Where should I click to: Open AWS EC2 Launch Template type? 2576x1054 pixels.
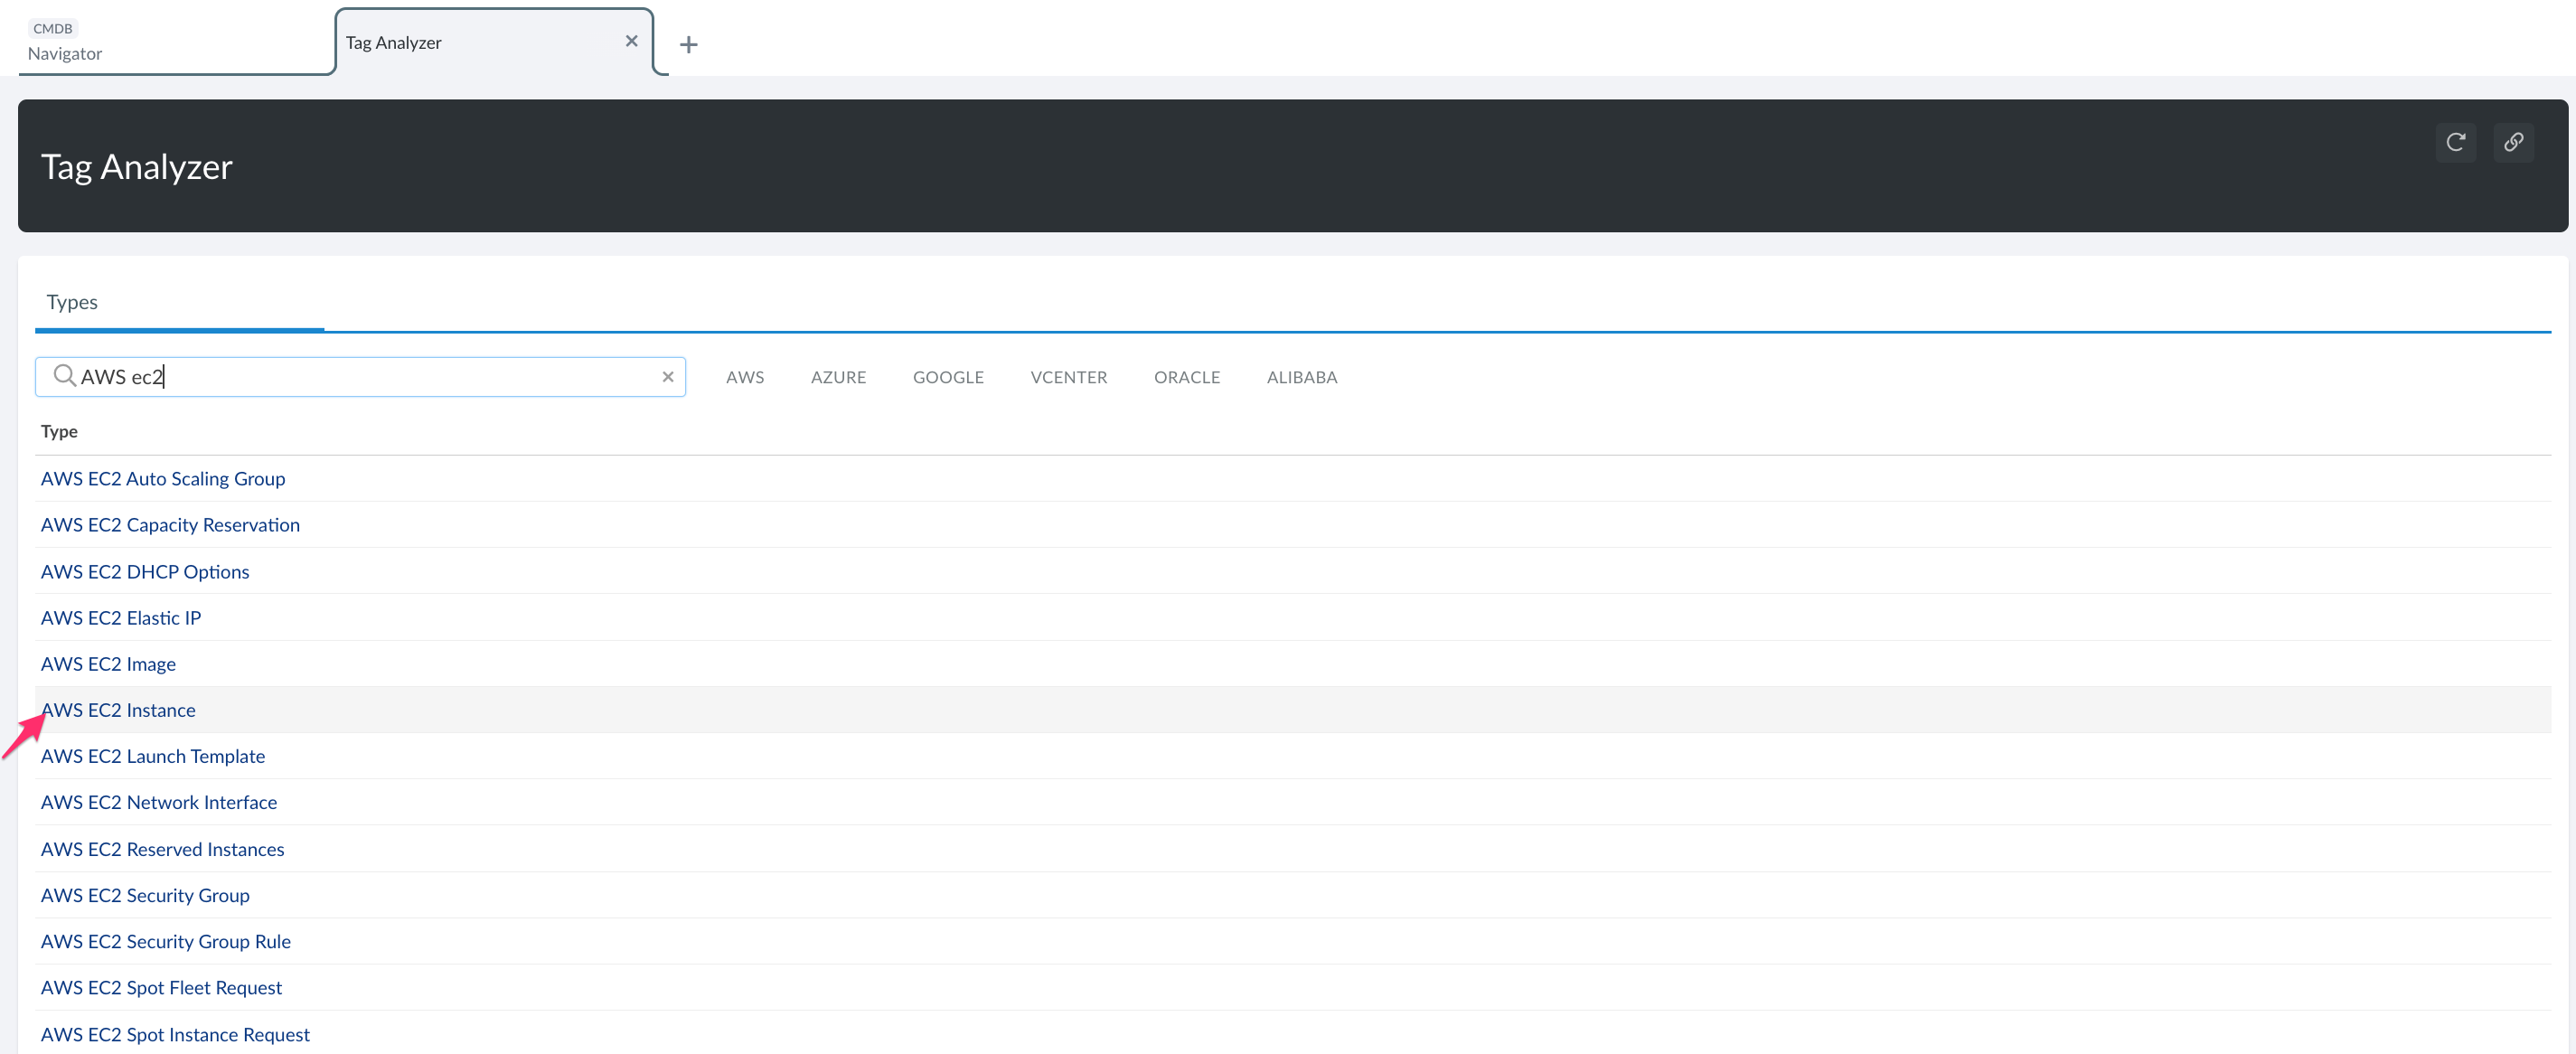pyautogui.click(x=153, y=755)
